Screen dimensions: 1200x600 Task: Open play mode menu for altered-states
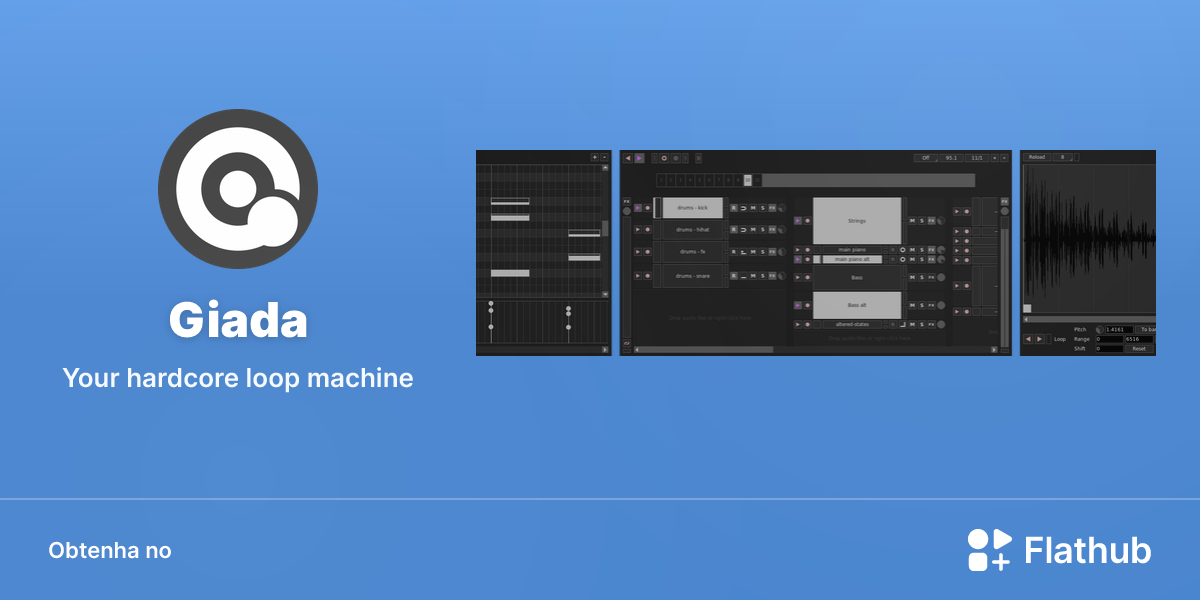click(x=902, y=324)
